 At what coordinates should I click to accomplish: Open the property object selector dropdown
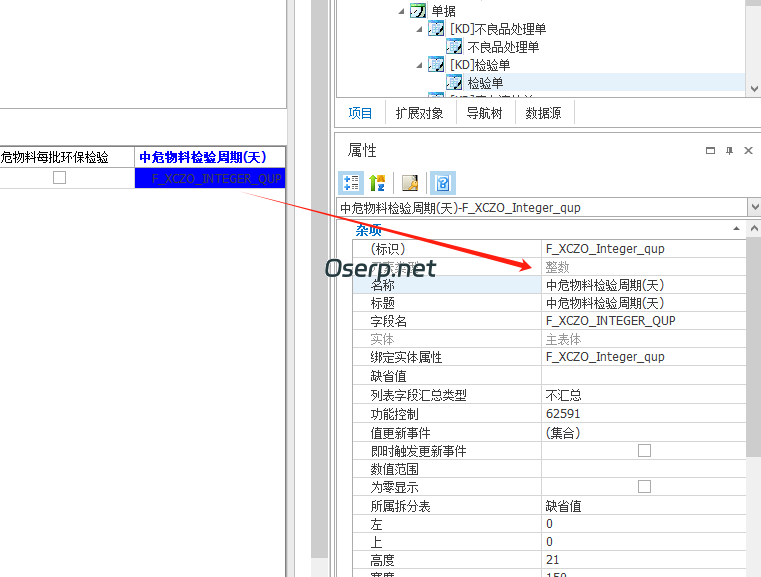(x=754, y=207)
